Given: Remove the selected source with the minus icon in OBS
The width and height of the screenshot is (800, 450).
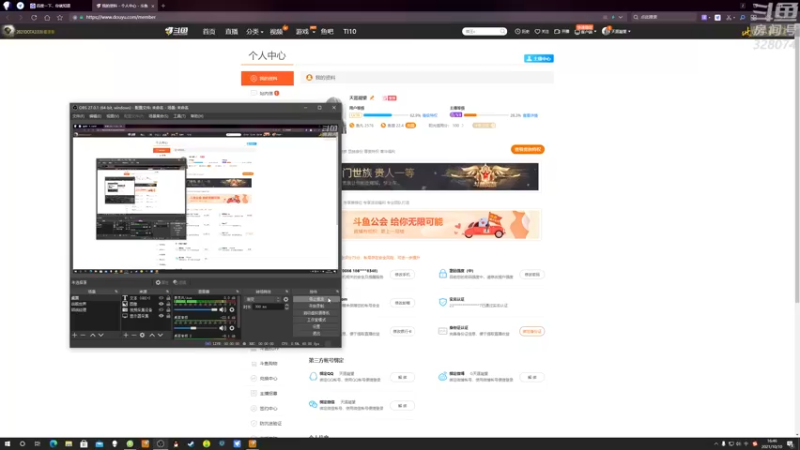Looking at the screenshot, I should click(x=134, y=335).
